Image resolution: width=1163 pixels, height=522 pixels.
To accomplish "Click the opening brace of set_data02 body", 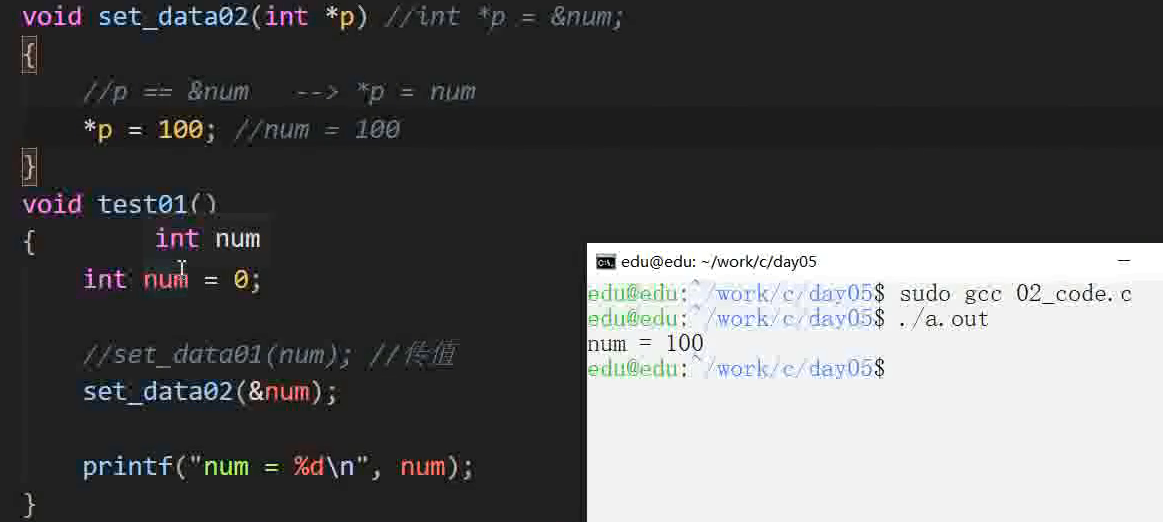I will pos(29,55).
